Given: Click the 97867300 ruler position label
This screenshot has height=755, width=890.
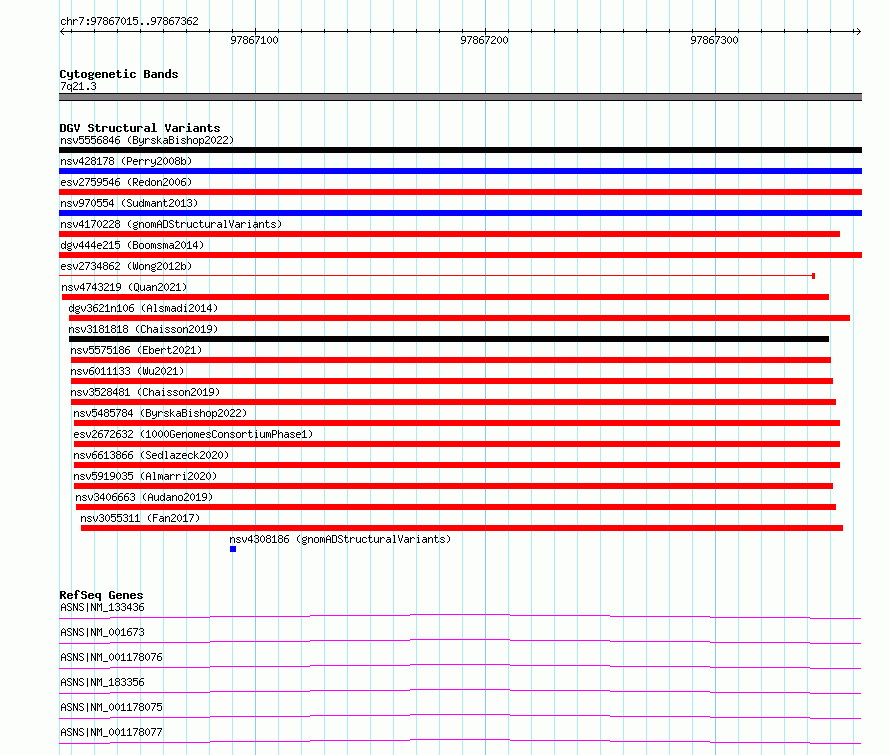Looking at the screenshot, I should 714,40.
